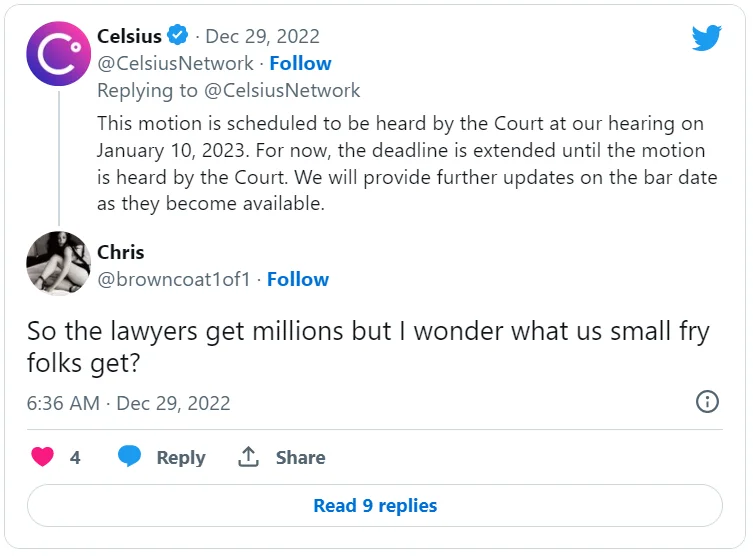Screen dimensions: 753x556
Task: Click the Share text label
Action: [300, 457]
